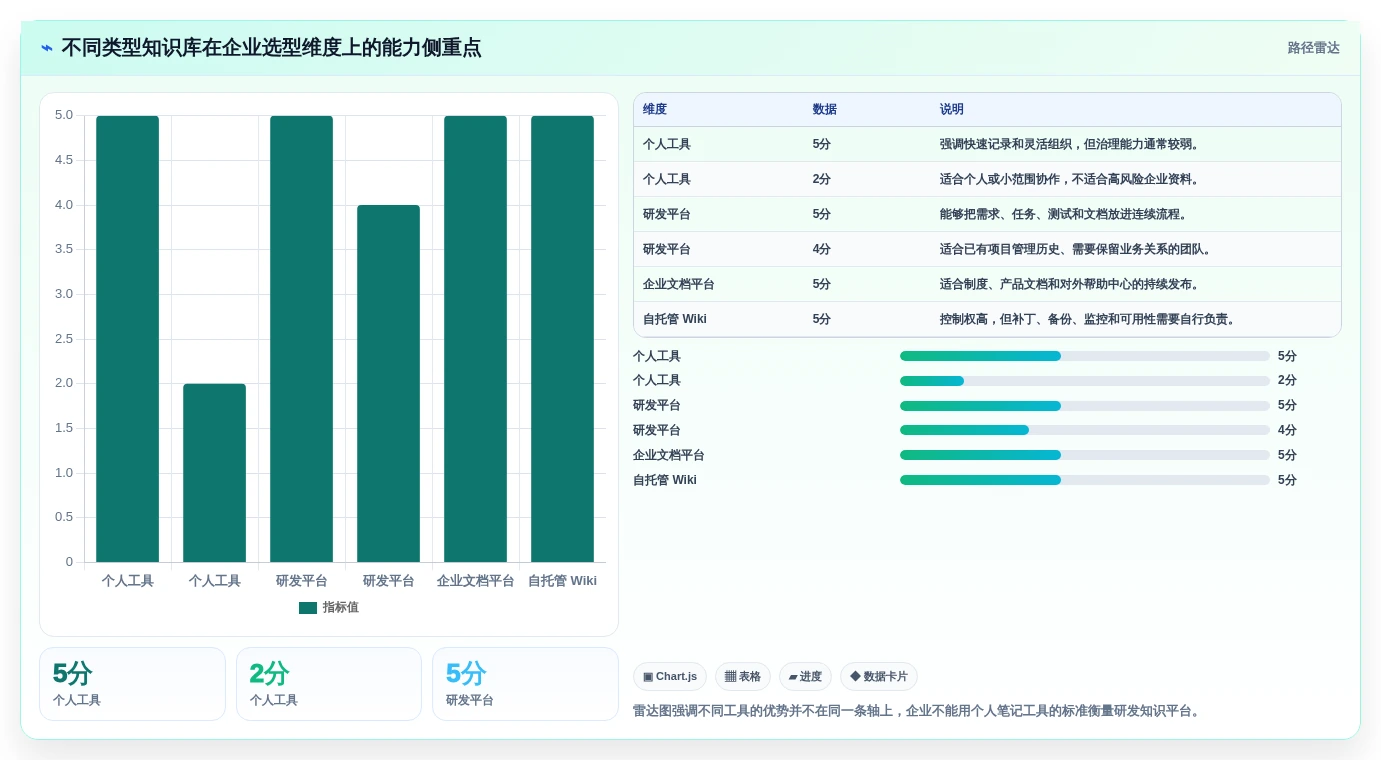Click the title 不同类型知识库在企业选型维度上的能力侧重点
The image size is (1381, 760).
pos(271,48)
